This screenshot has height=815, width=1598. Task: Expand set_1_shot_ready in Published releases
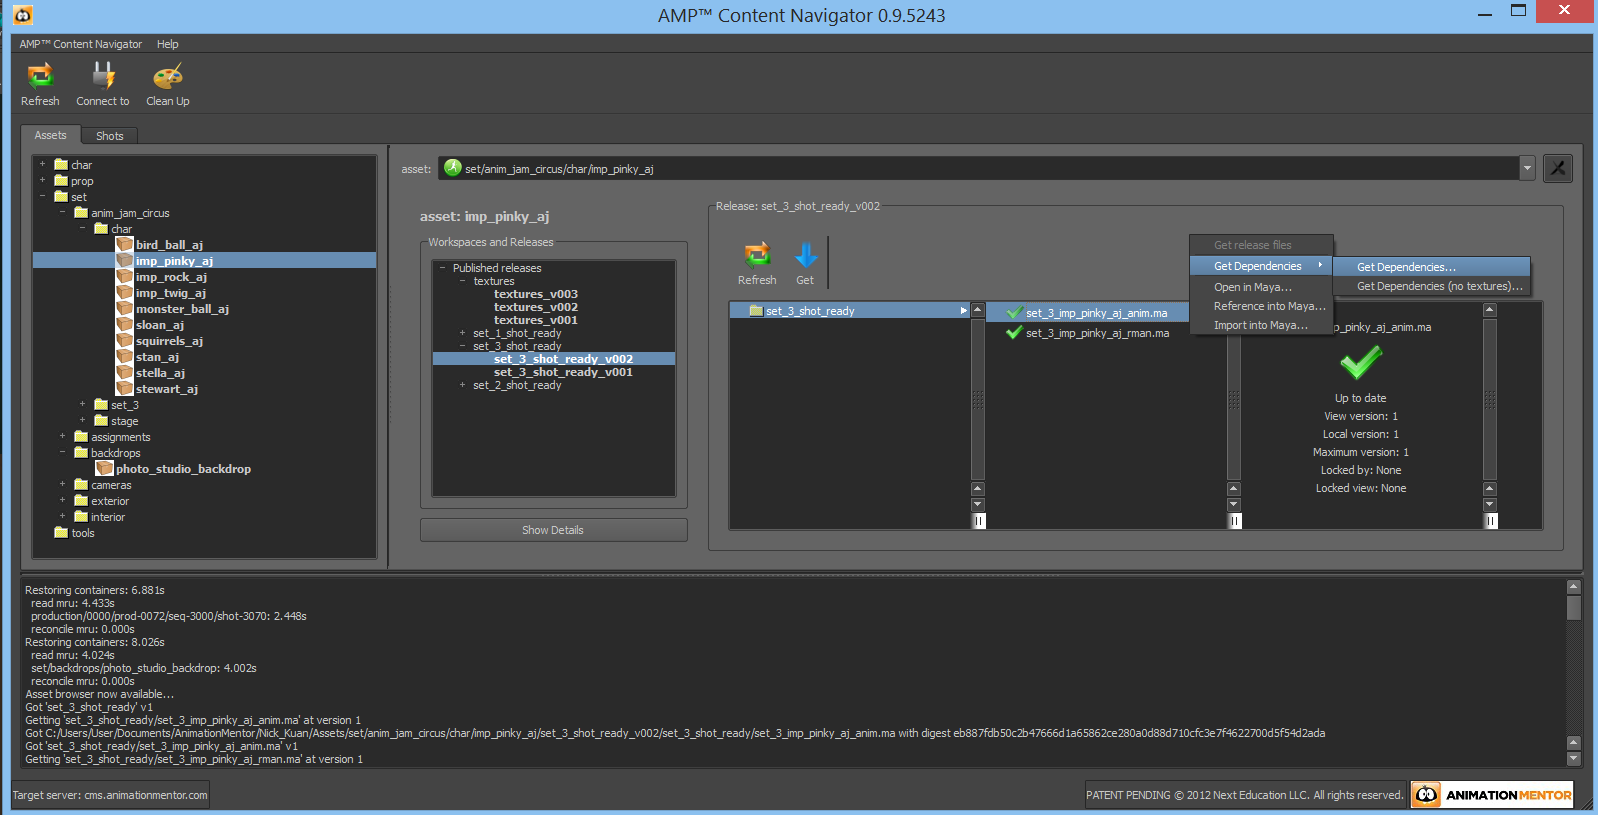pyautogui.click(x=462, y=333)
